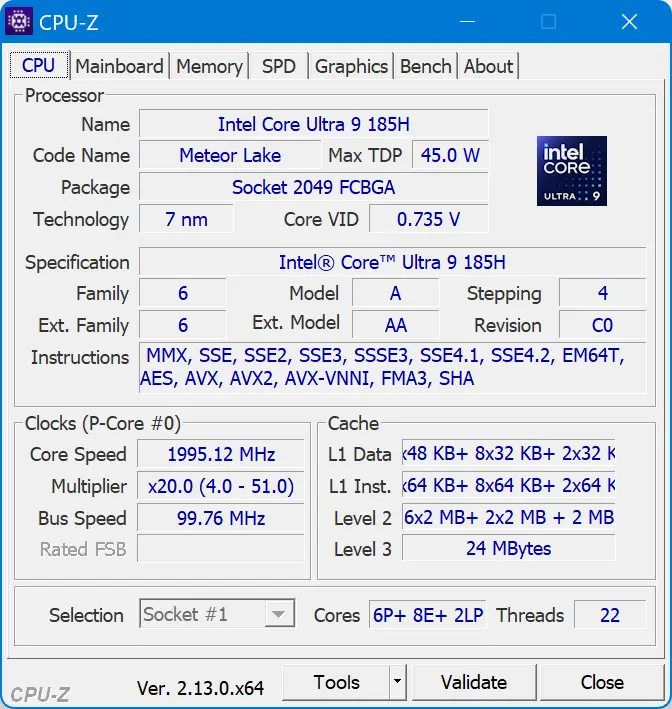Open the Bench tab
This screenshot has height=709, width=672.
click(x=426, y=66)
